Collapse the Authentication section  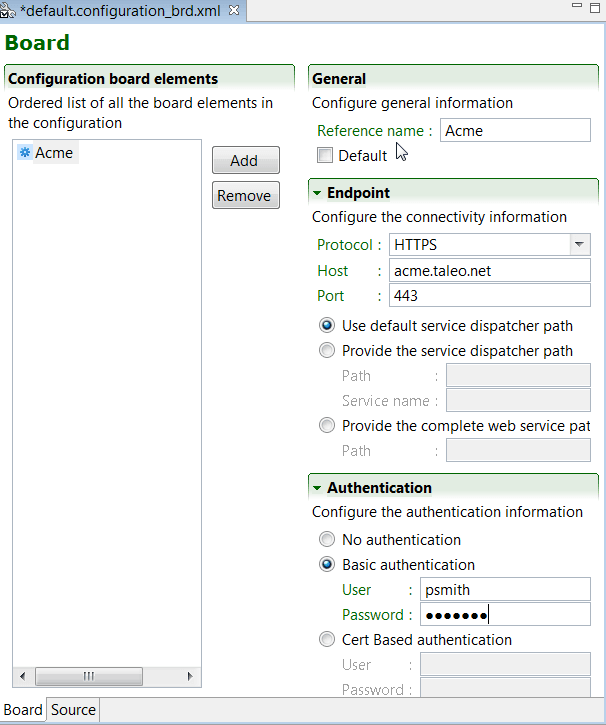pyautogui.click(x=317, y=488)
